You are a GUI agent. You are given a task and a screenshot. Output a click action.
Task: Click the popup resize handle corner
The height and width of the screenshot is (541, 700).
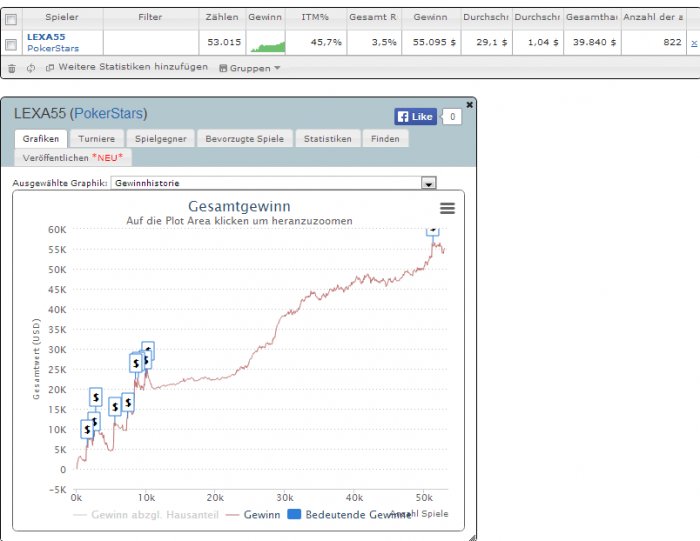point(472,537)
